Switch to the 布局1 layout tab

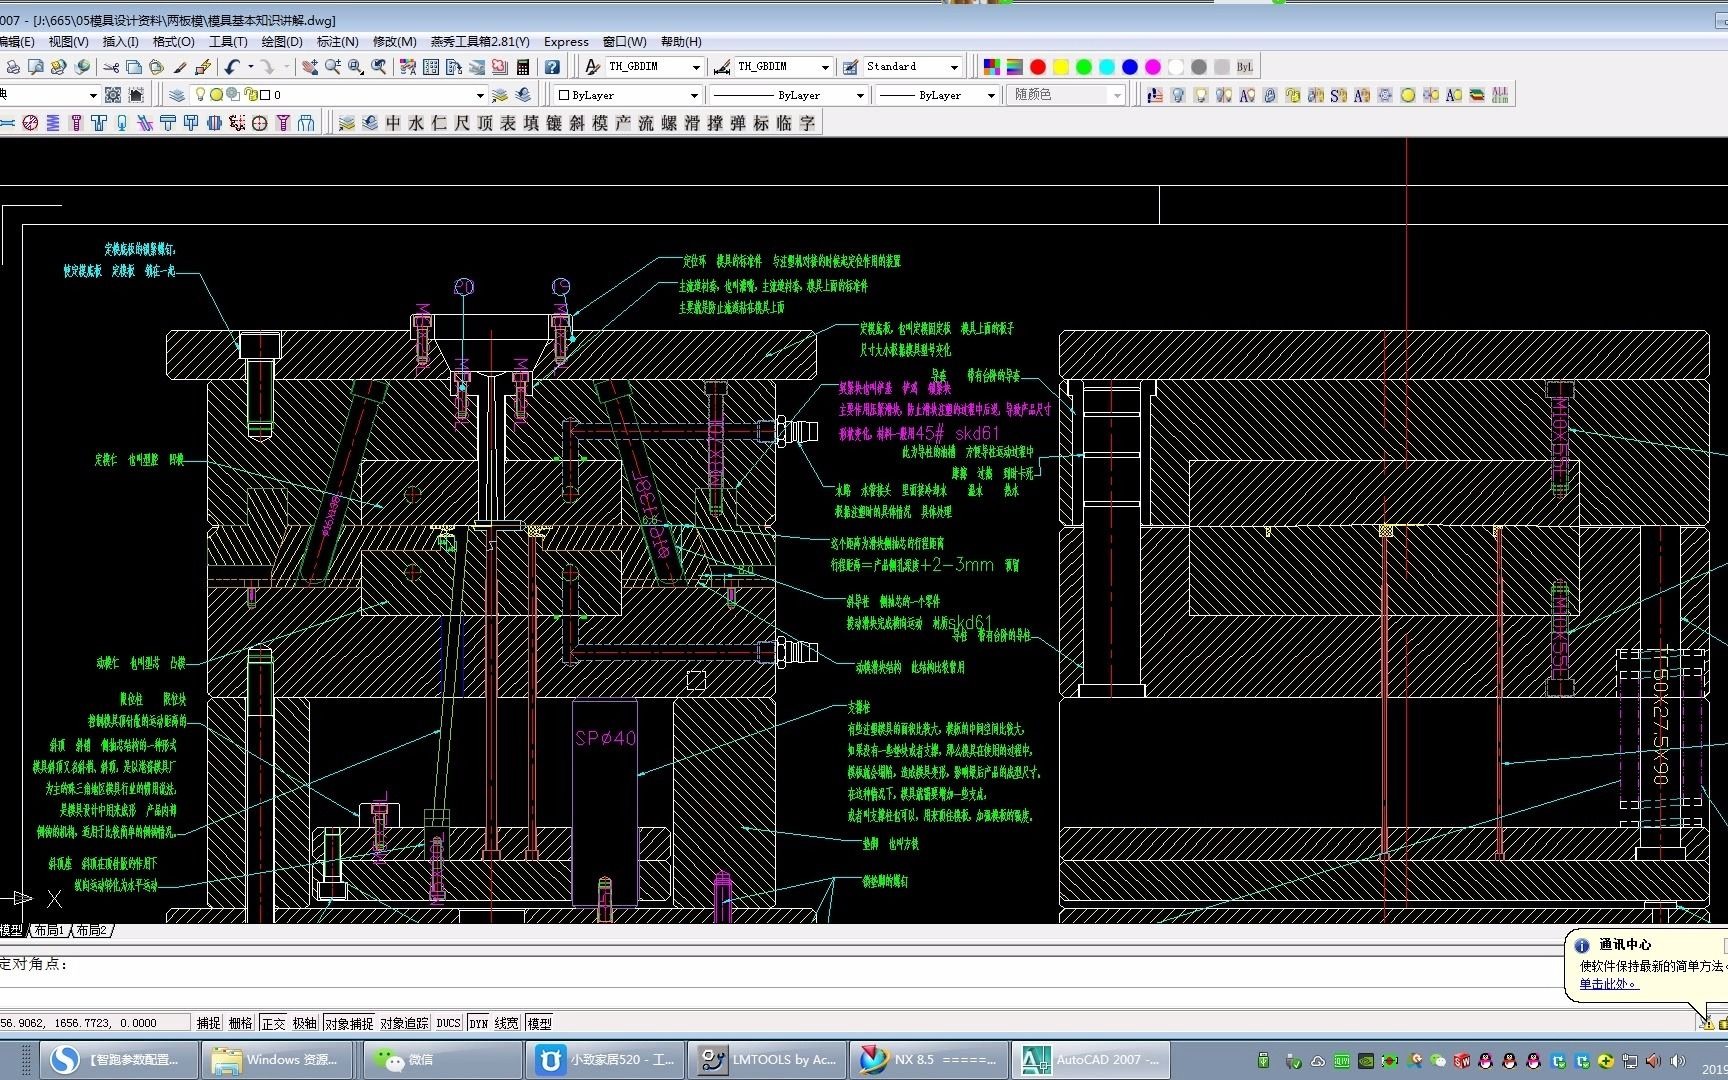click(49, 931)
